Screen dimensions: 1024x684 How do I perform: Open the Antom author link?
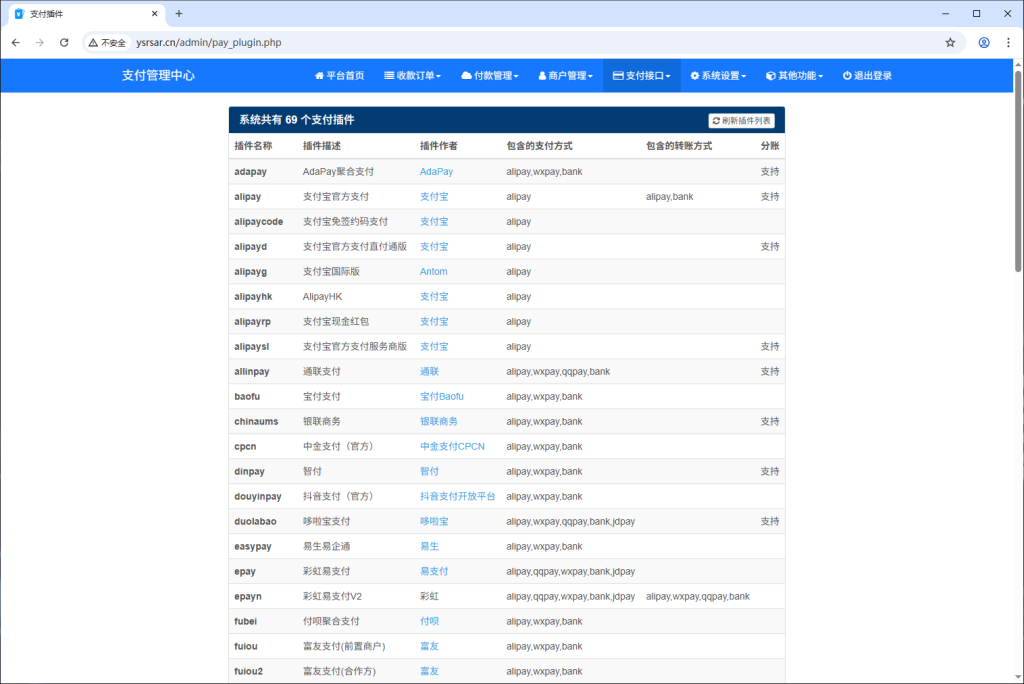pyautogui.click(x=434, y=272)
